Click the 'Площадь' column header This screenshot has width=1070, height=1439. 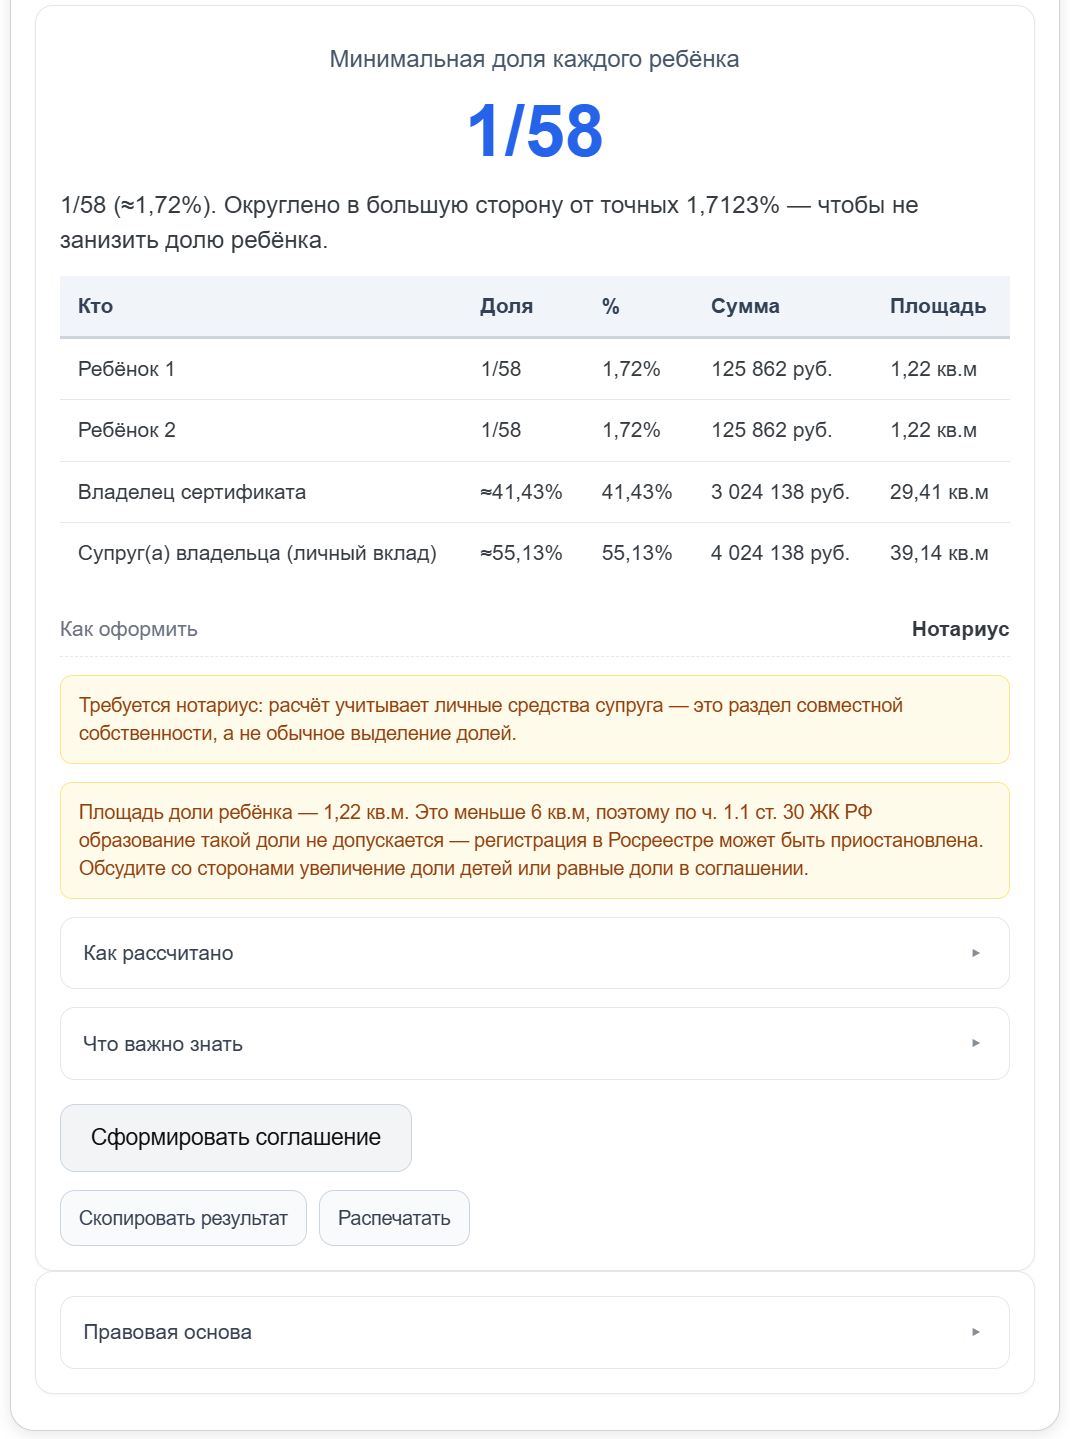[938, 306]
